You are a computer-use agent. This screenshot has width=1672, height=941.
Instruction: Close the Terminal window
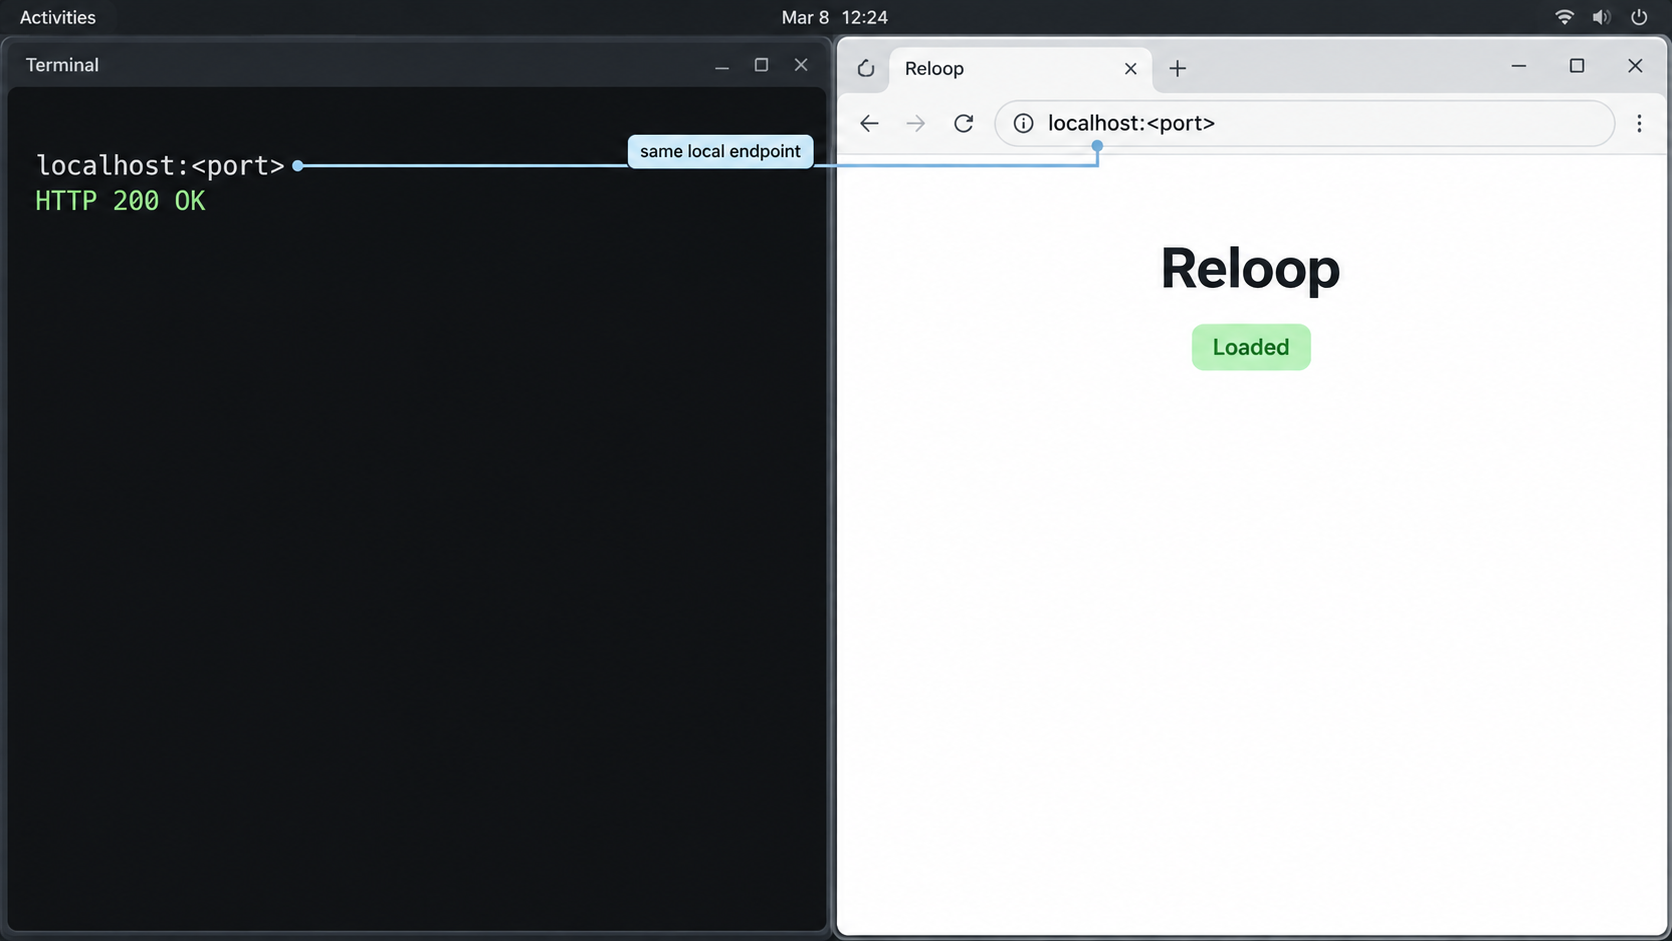801,65
